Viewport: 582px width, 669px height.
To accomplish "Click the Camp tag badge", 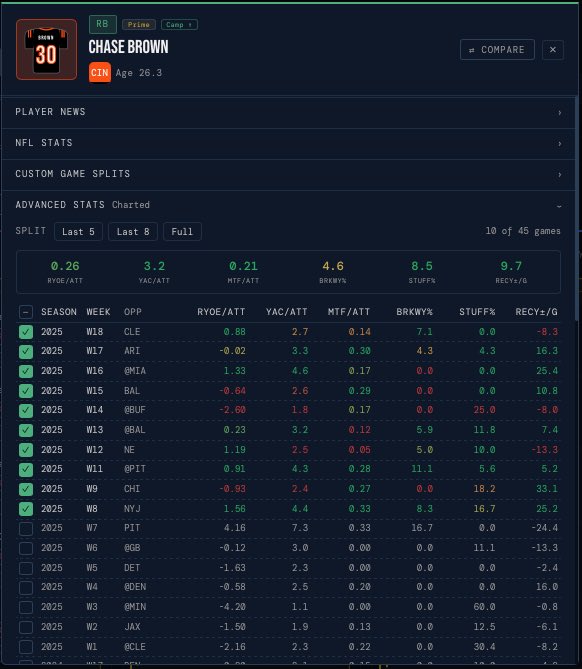I will (179, 25).
